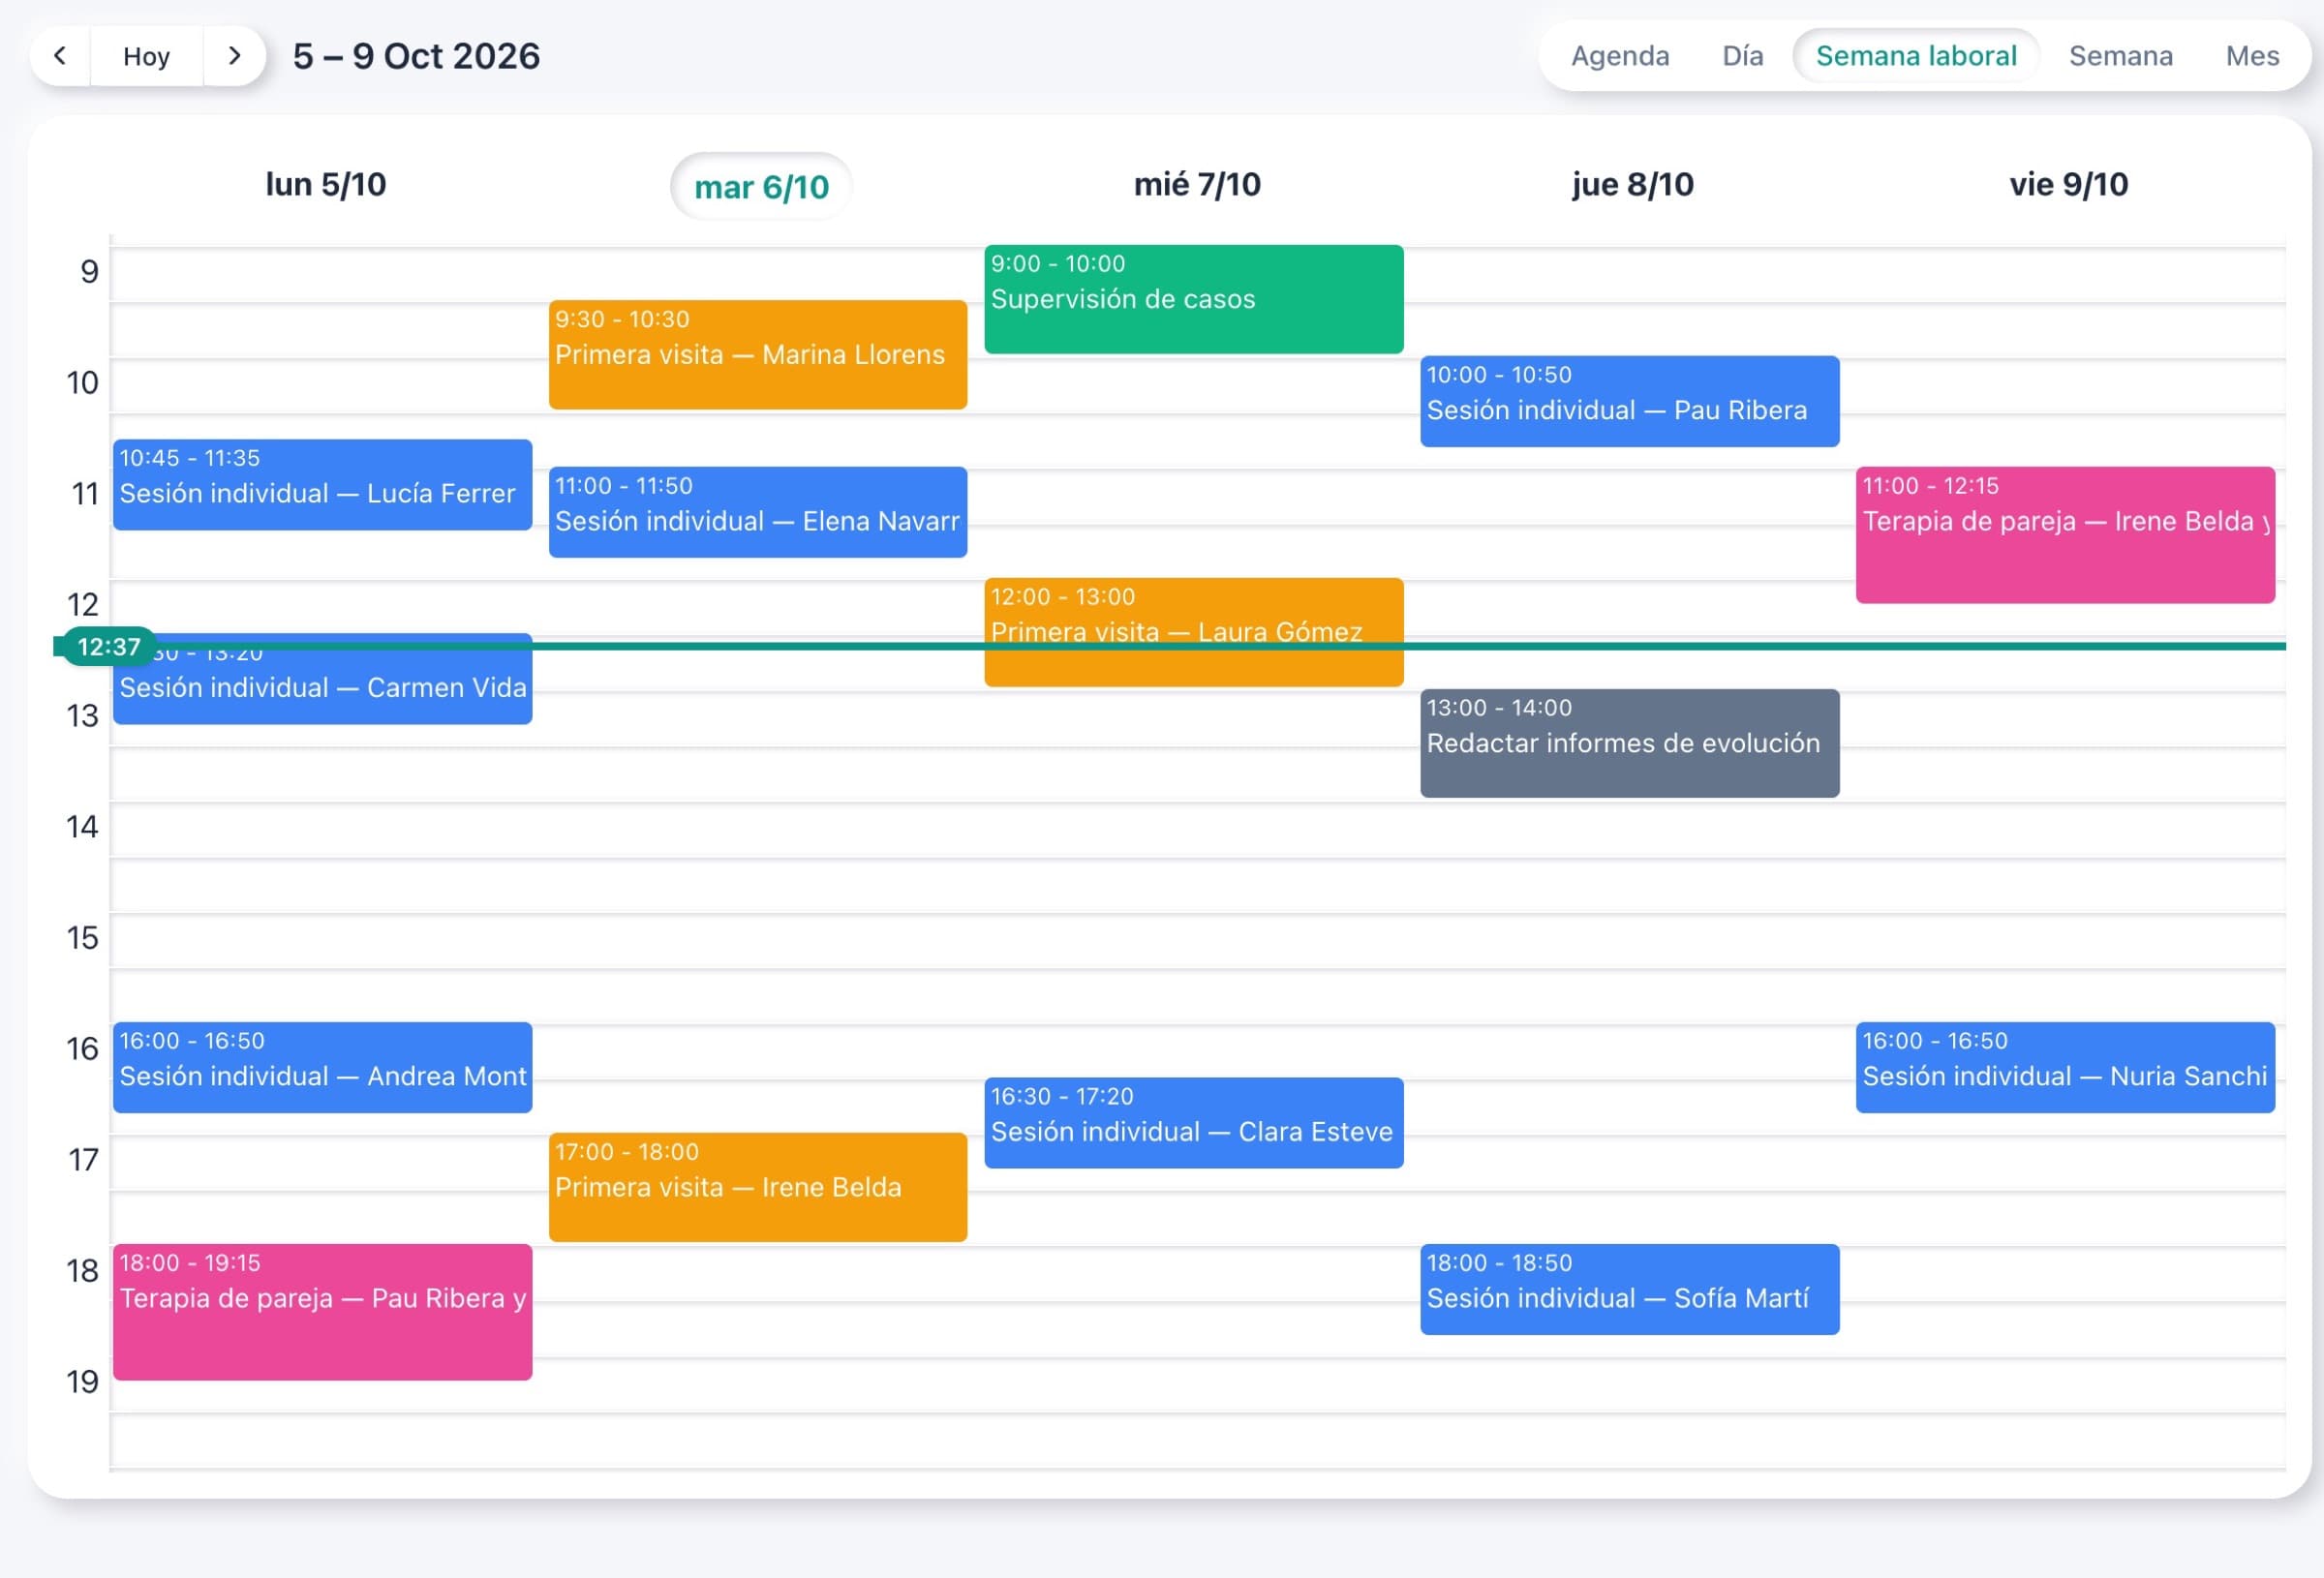Switch to Agenda view
The height and width of the screenshot is (1578, 2324).
click(1620, 56)
